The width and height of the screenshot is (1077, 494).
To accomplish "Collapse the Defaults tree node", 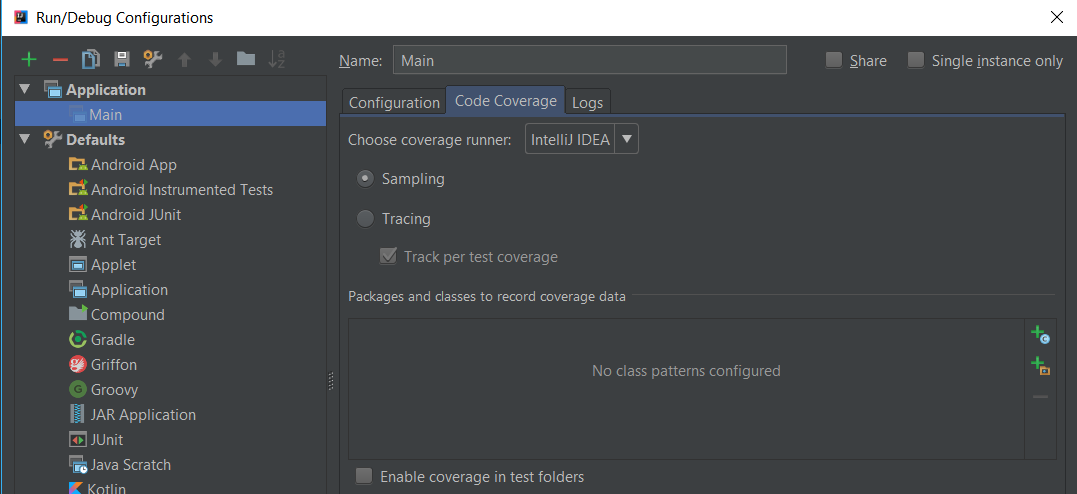I will (x=25, y=139).
